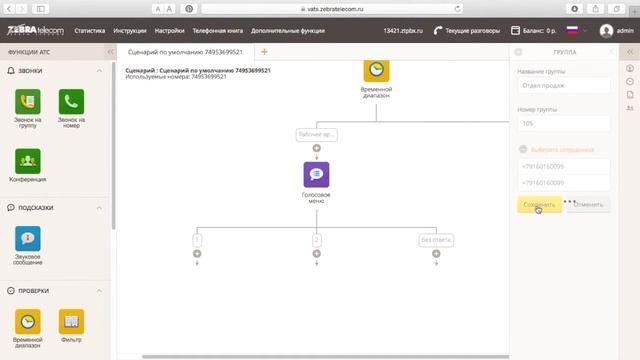Click the Safari address bar
Viewport: 640px width, 360px height.
click(332, 9)
